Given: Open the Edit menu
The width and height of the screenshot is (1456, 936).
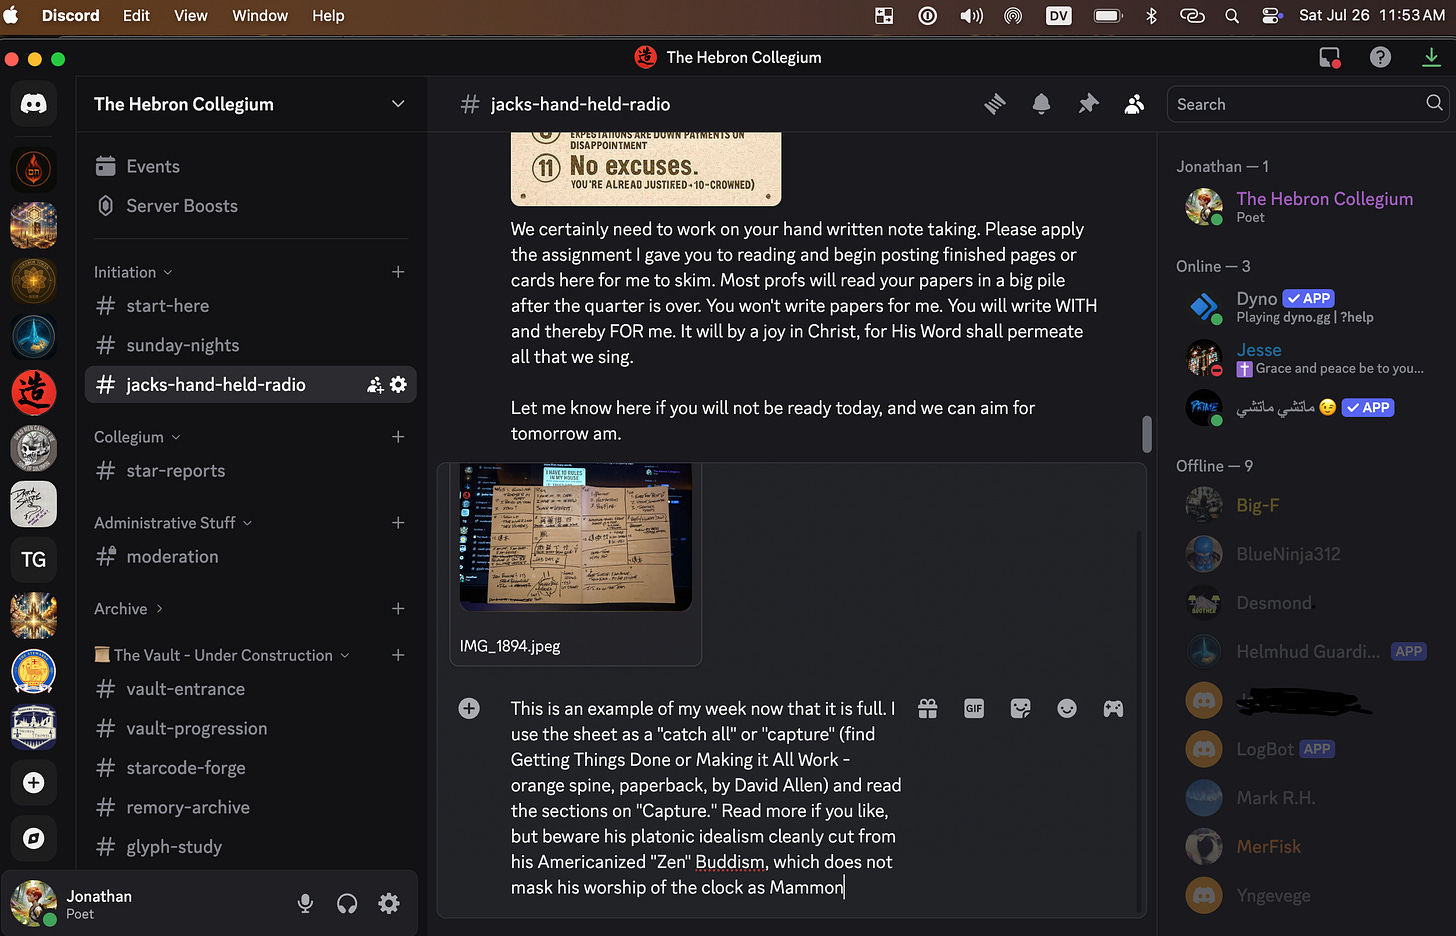Looking at the screenshot, I should point(136,15).
